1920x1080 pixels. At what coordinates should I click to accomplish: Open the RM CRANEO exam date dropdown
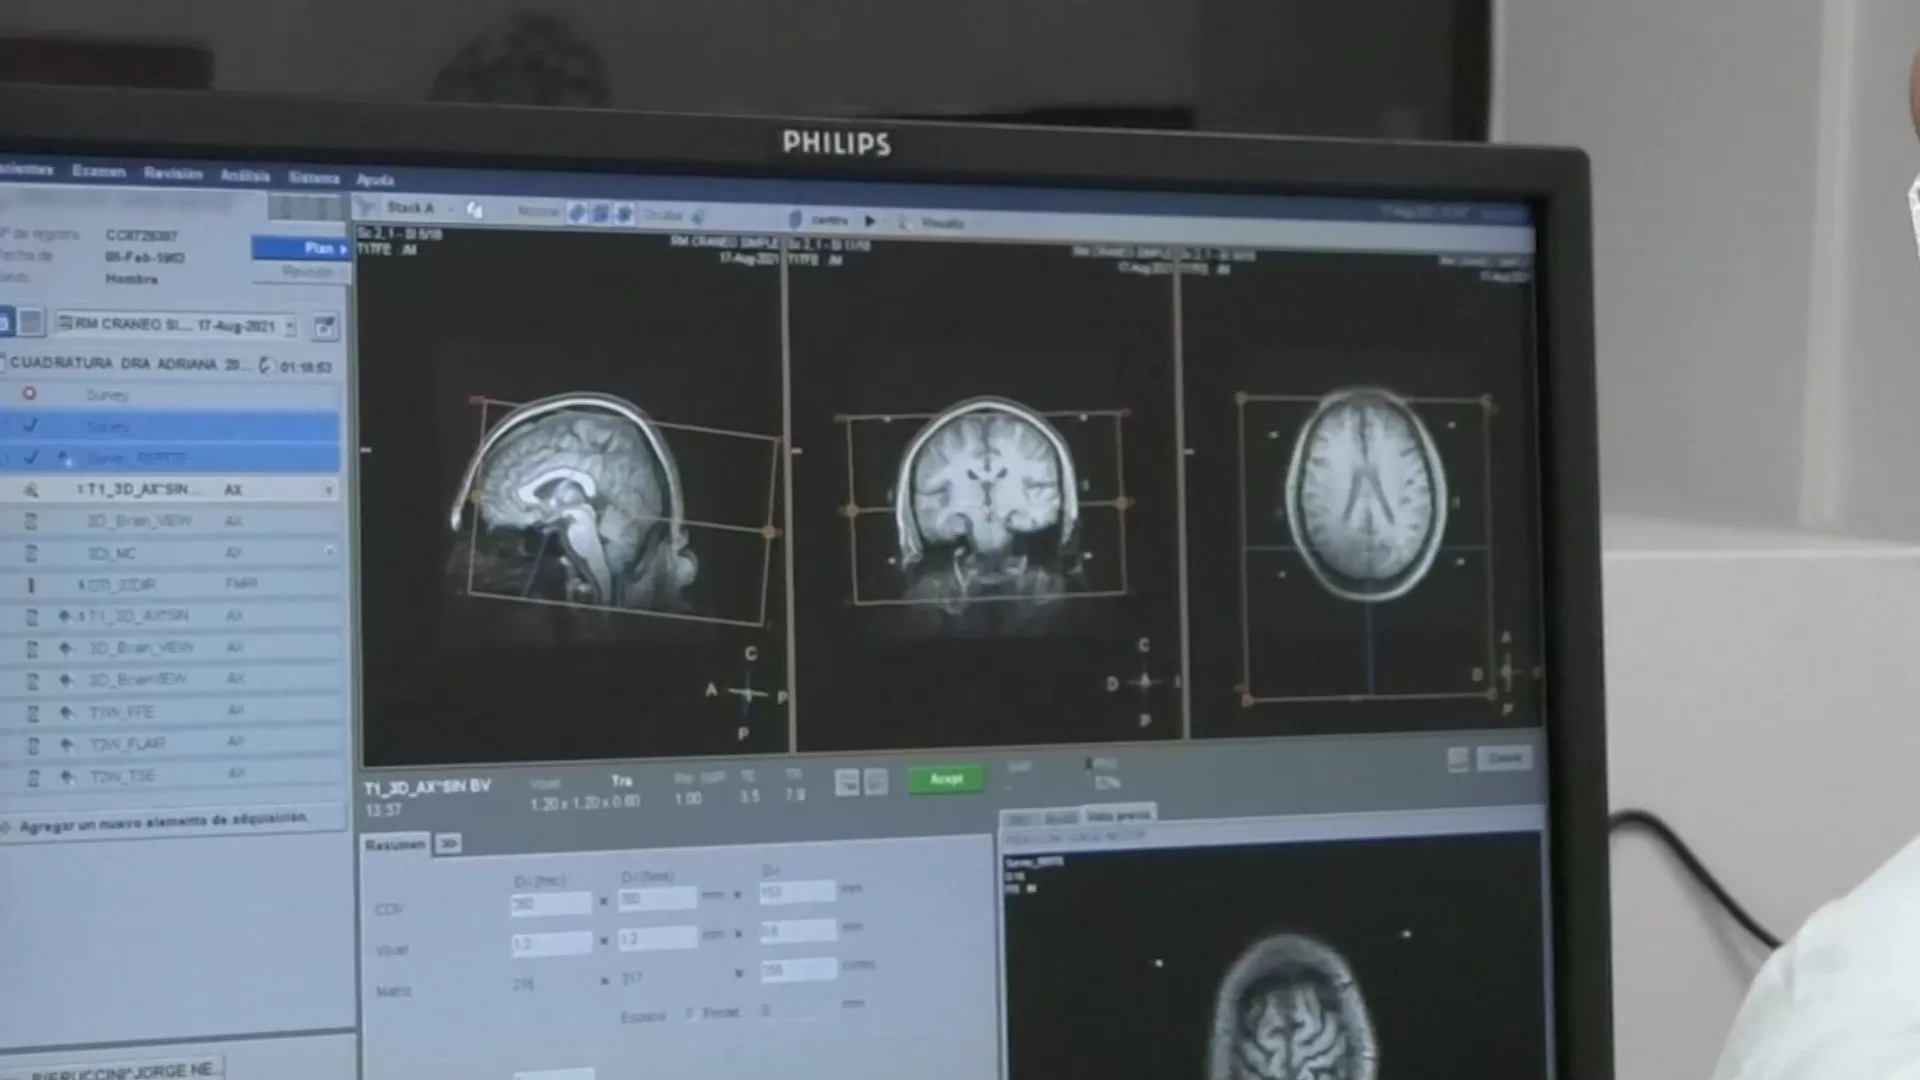click(290, 326)
